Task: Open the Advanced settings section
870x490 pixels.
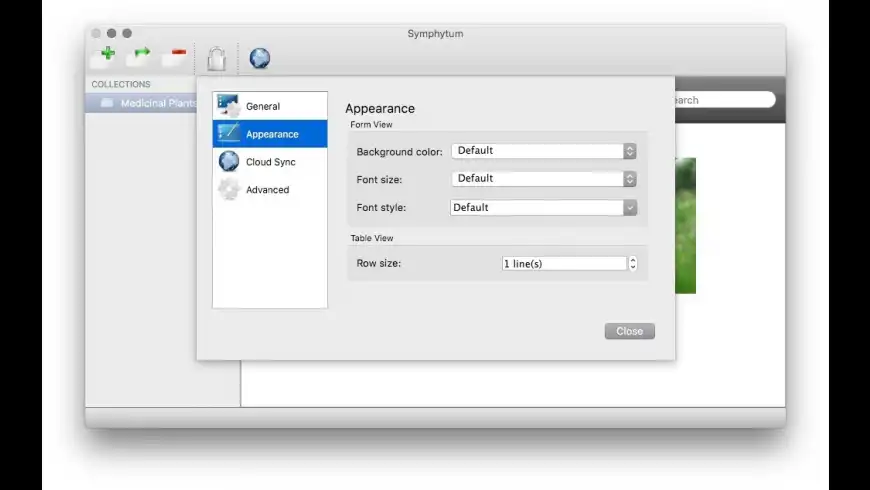Action: tap(270, 189)
